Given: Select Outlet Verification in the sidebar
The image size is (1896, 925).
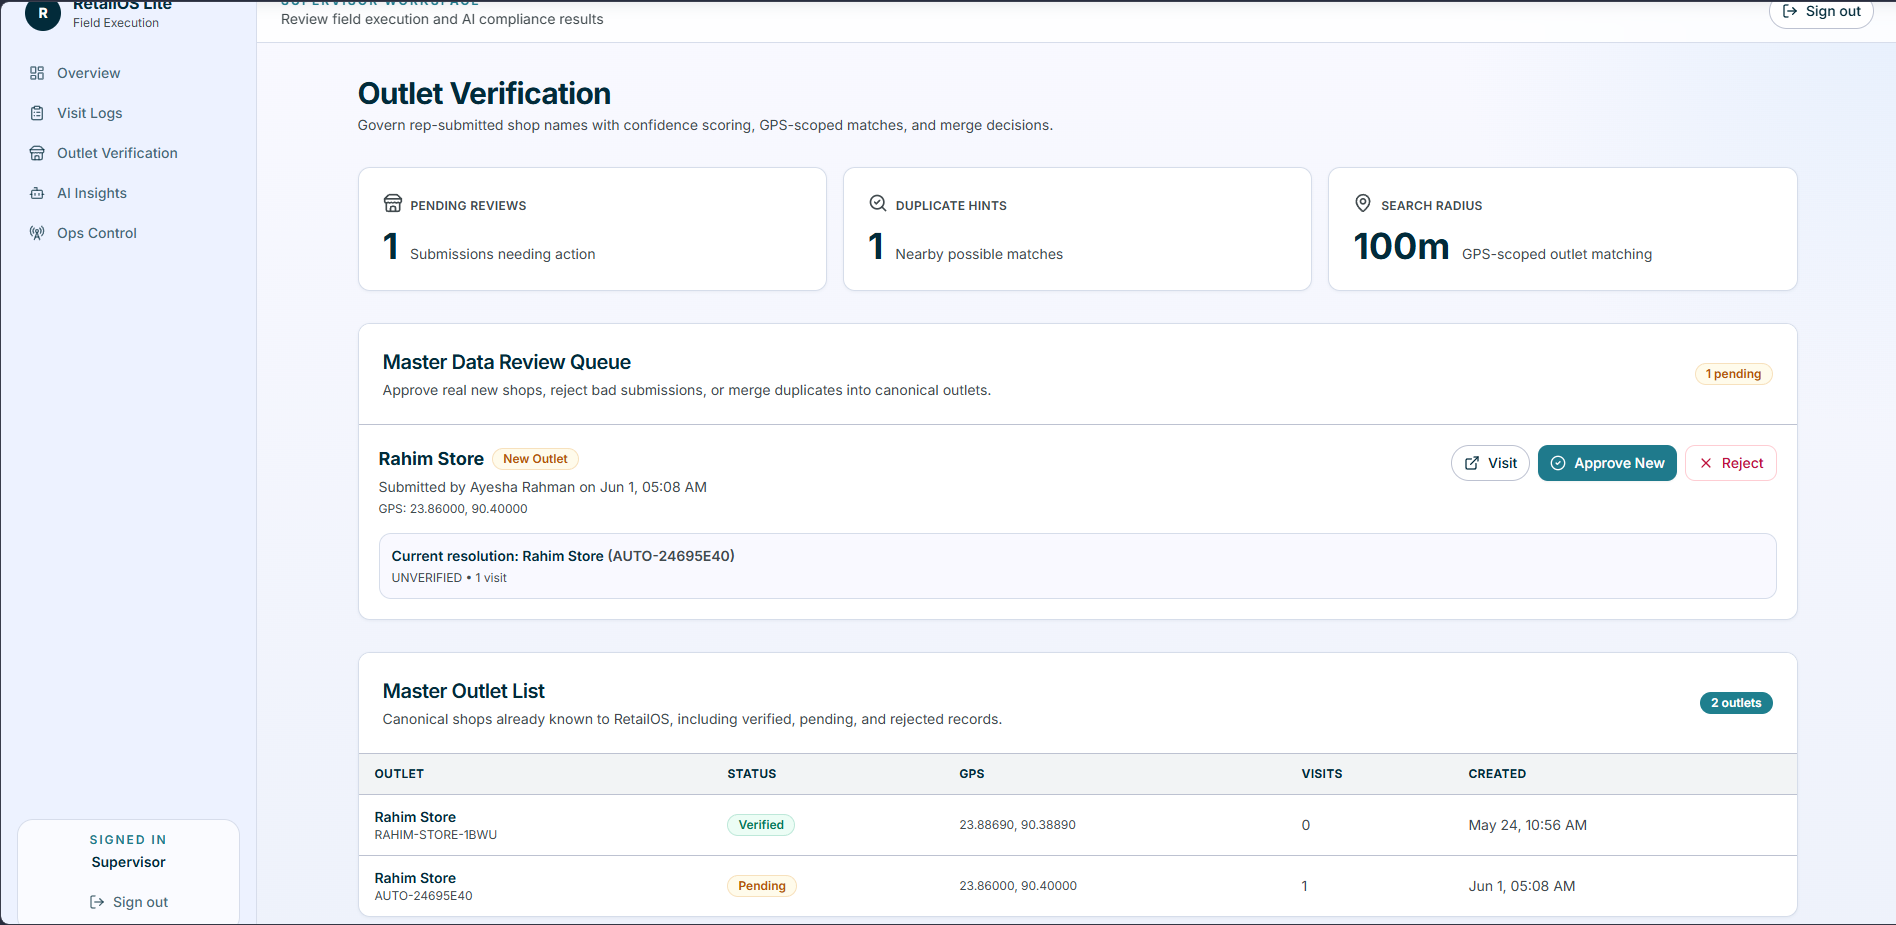Looking at the screenshot, I should coord(128,153).
